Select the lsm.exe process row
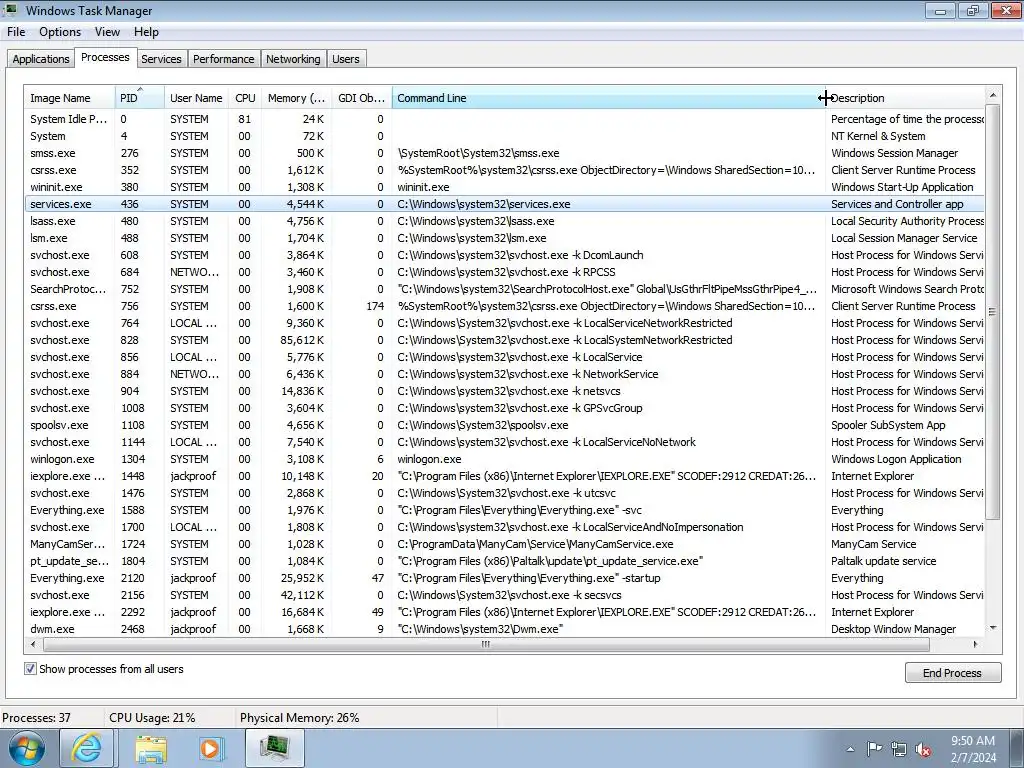This screenshot has height=768, width=1024. (x=504, y=238)
